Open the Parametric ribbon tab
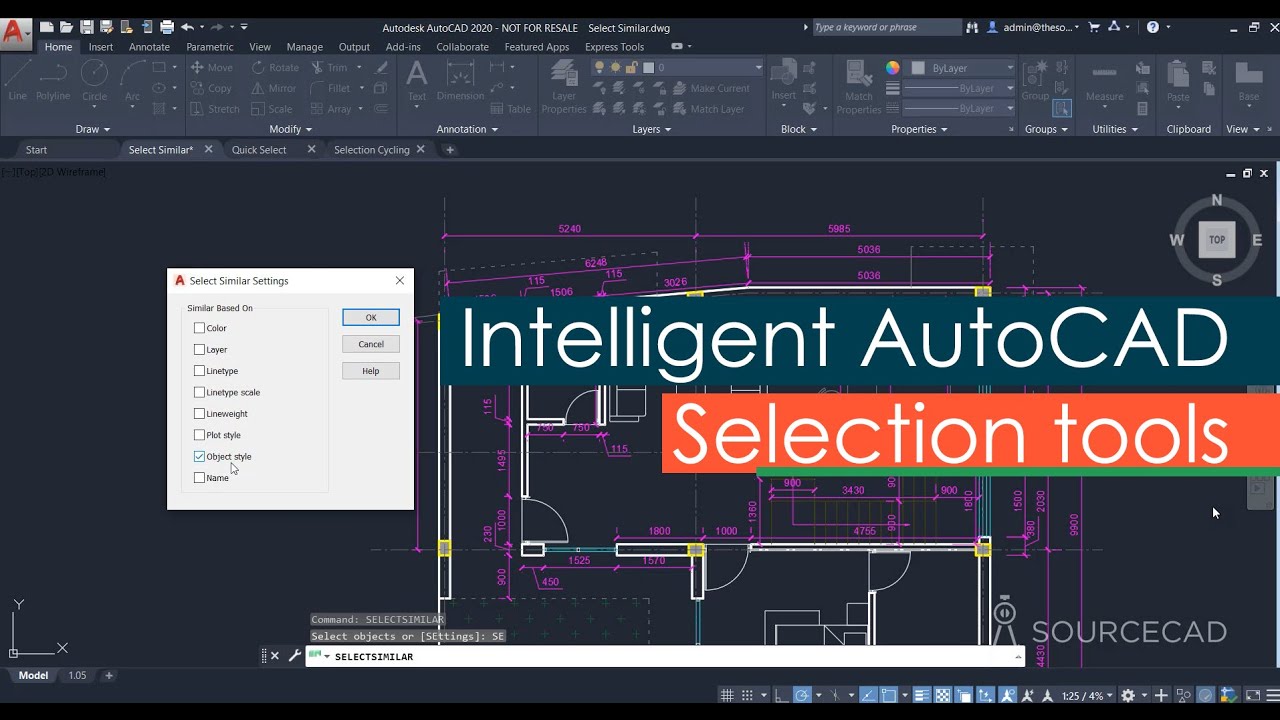 click(x=210, y=47)
